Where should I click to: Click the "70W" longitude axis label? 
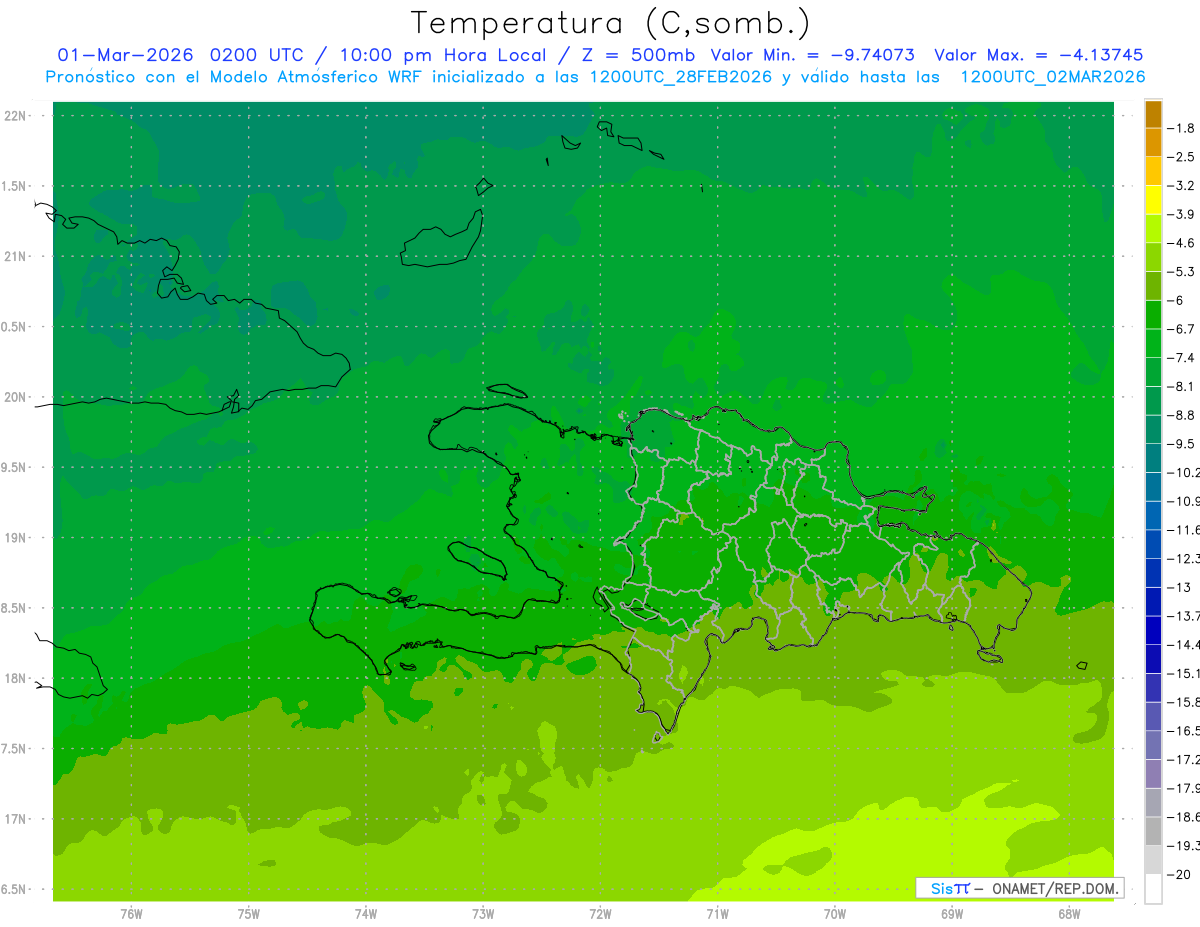pos(835,914)
